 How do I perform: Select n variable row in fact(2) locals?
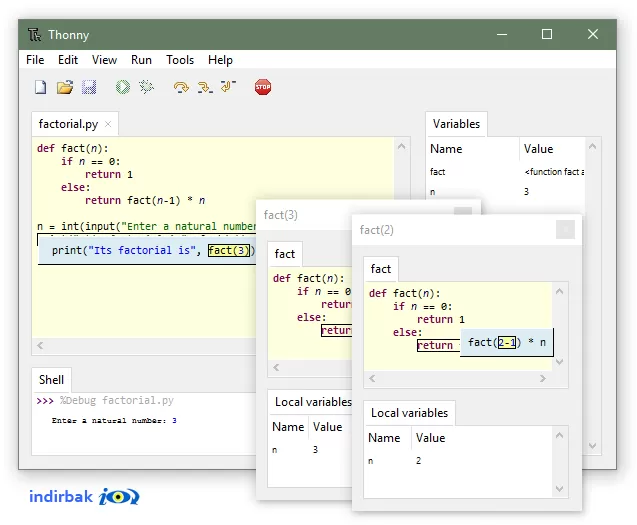tap(458, 461)
